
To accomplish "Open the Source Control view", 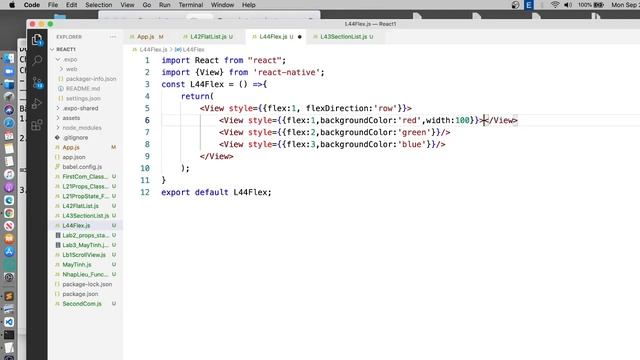I will coord(37,82).
